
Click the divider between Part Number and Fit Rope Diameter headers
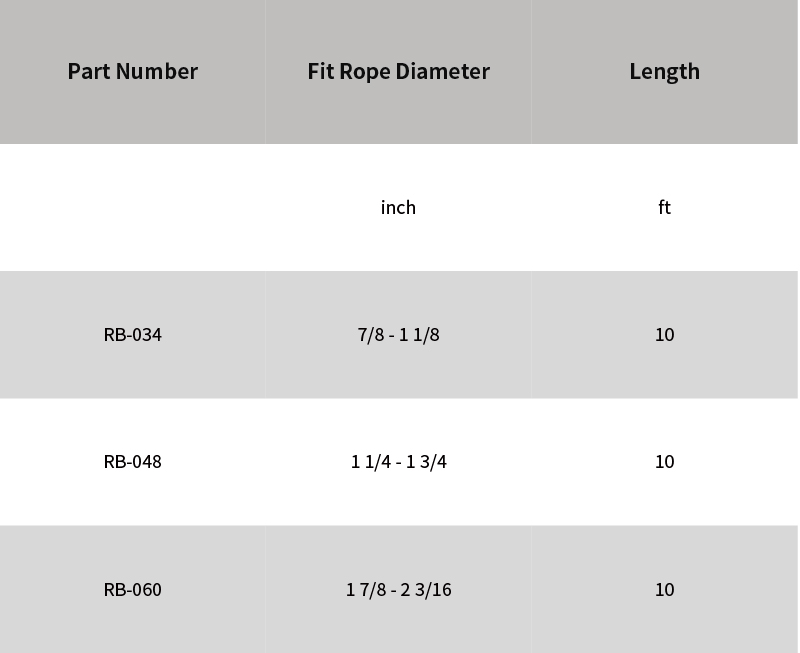coord(266,71)
